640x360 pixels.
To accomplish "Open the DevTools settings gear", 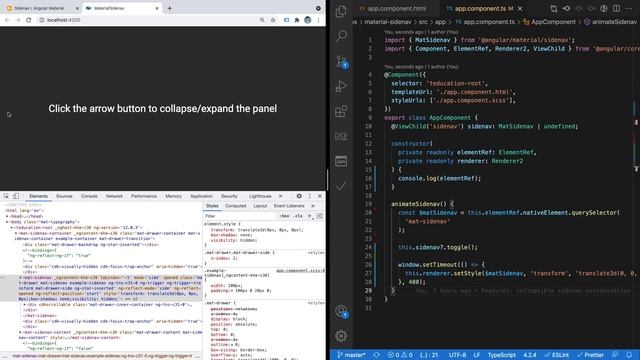I will (299, 196).
